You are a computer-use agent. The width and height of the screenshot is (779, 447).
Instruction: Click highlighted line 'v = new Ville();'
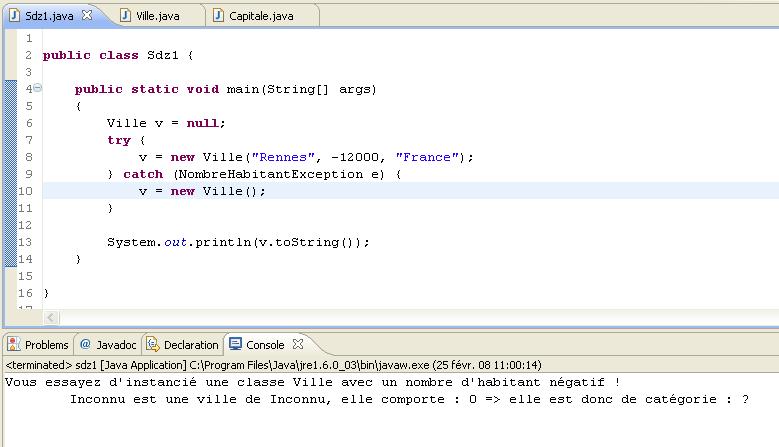click(202, 191)
